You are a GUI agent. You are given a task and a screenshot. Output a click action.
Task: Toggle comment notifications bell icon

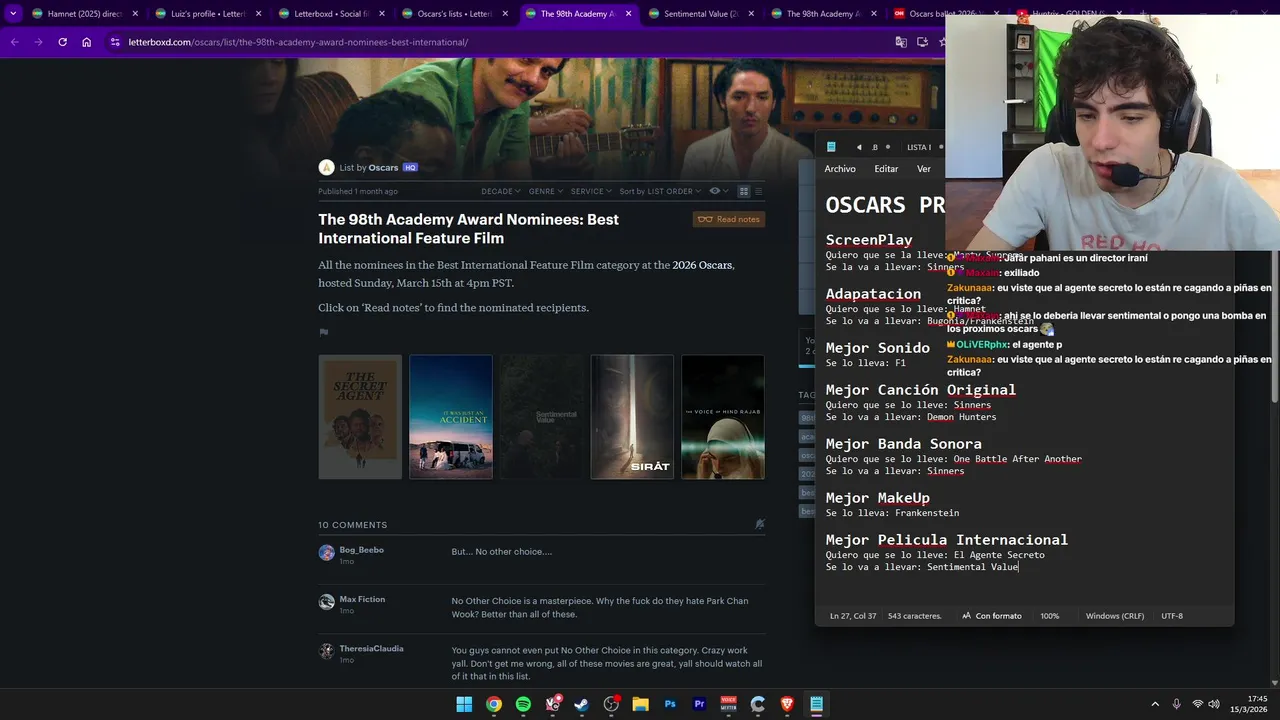coord(759,524)
